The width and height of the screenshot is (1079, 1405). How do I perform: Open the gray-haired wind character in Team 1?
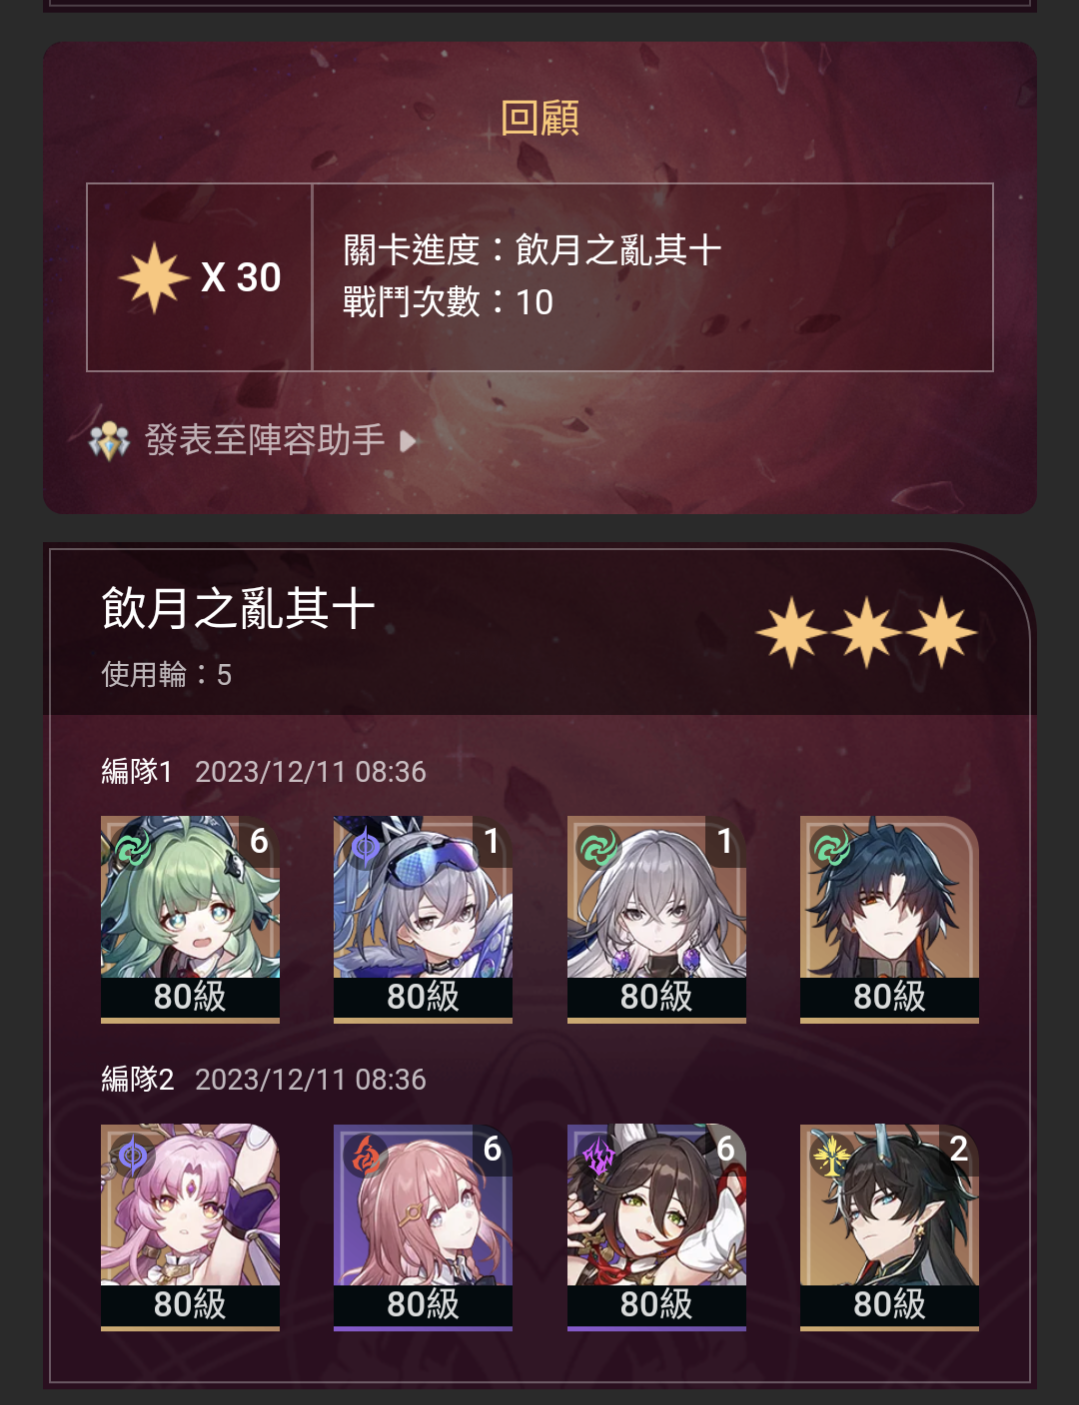(x=656, y=919)
